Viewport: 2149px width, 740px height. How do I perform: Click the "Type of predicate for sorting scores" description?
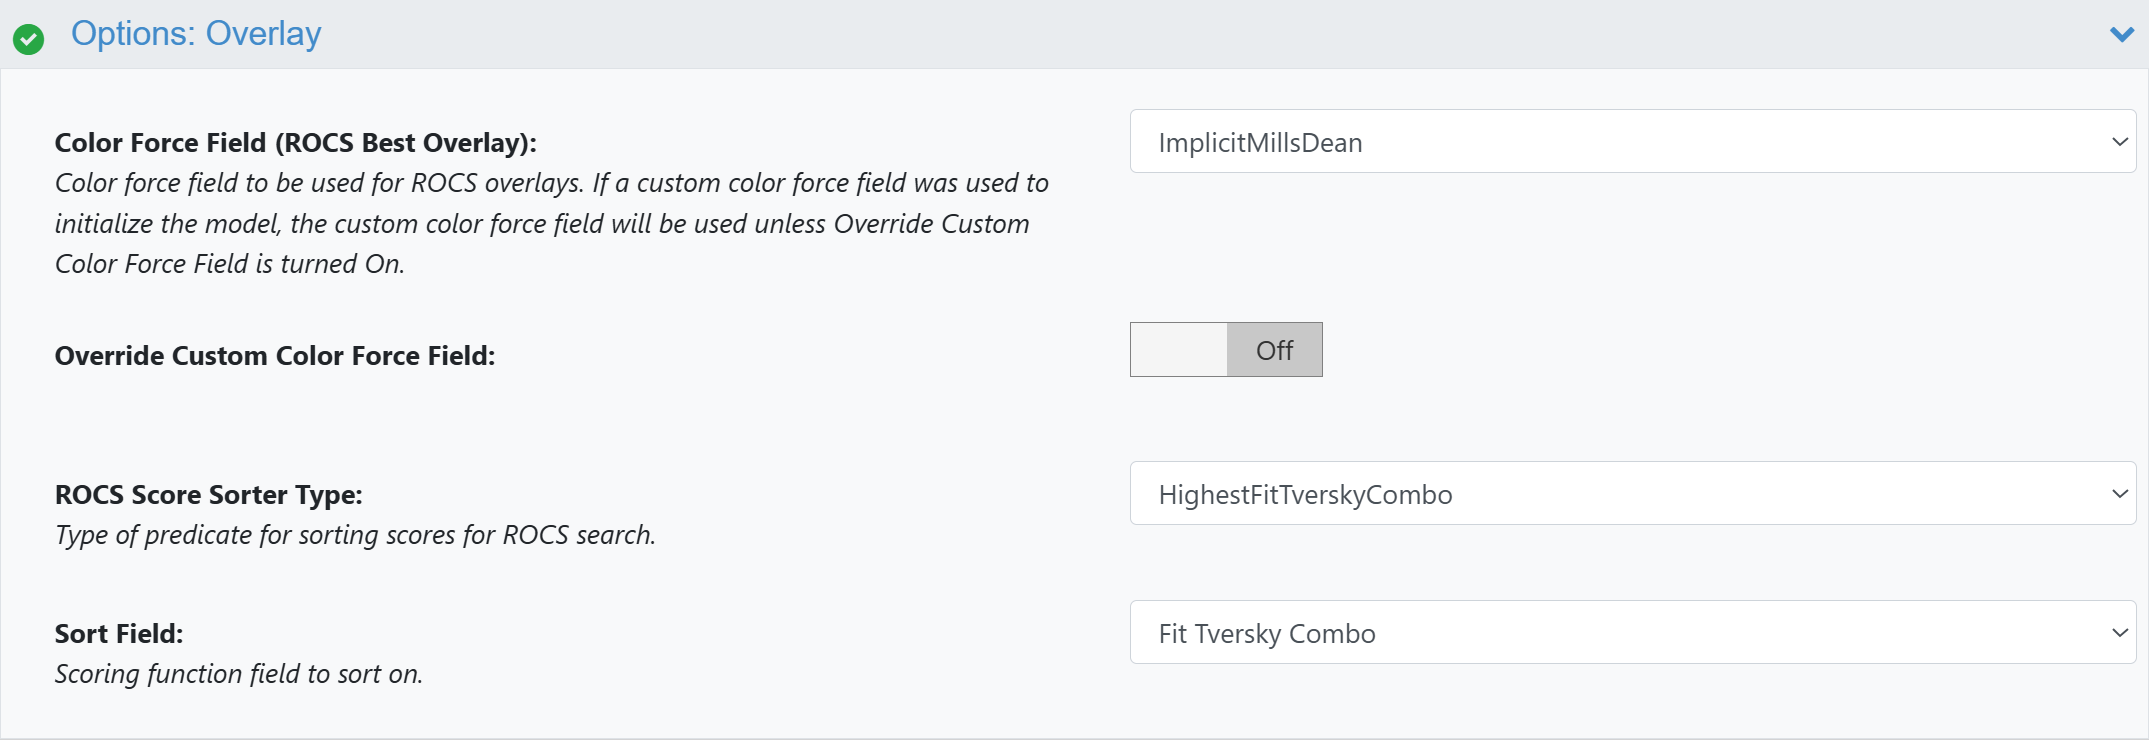tap(355, 535)
